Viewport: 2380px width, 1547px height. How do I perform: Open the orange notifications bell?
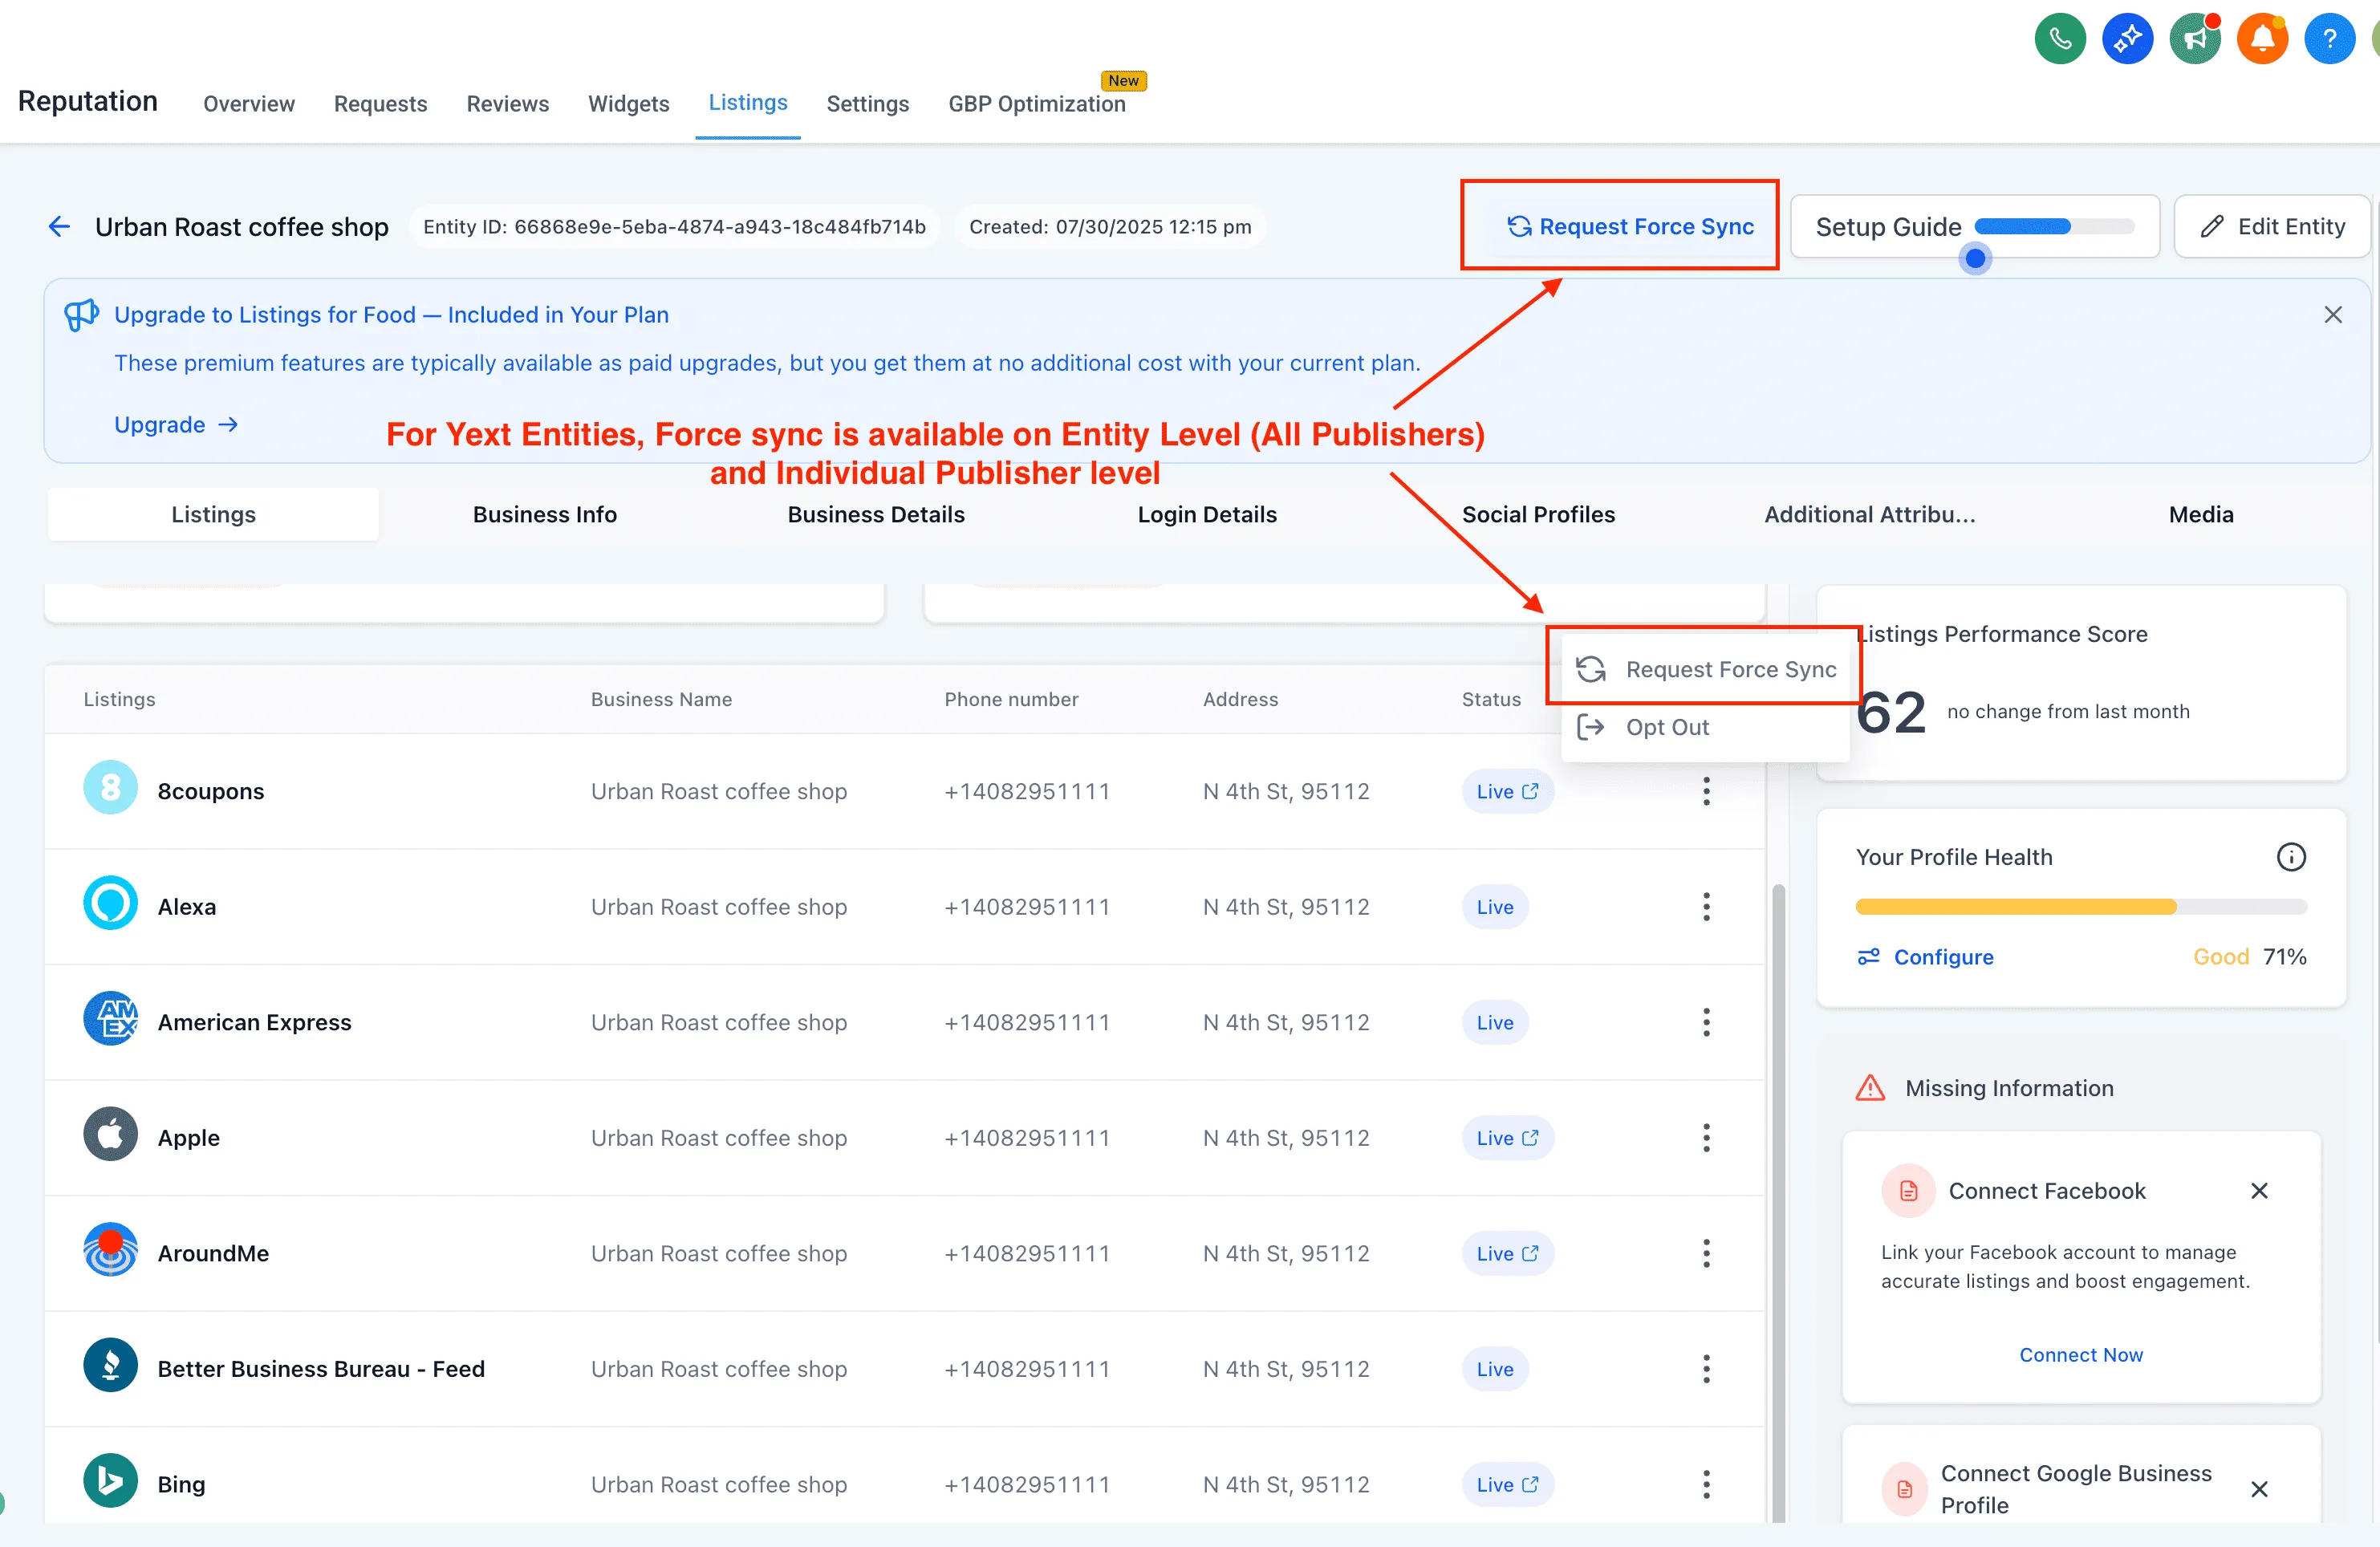point(2262,39)
